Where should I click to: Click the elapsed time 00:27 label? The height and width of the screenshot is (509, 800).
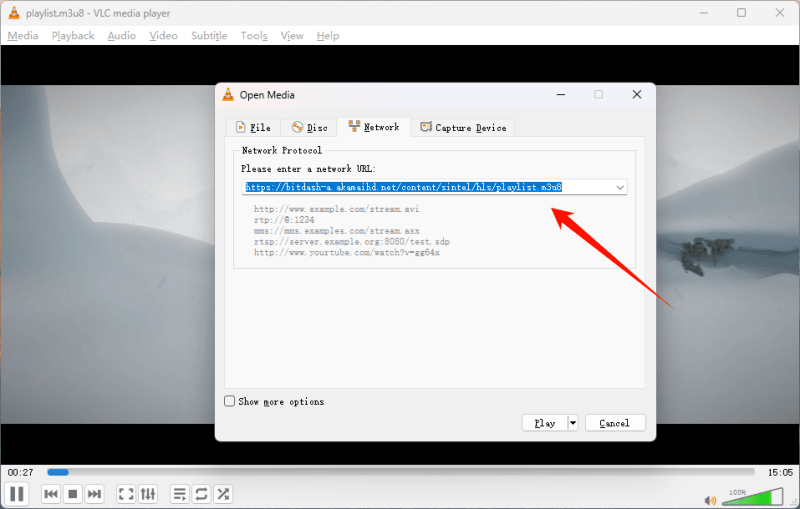pyautogui.click(x=20, y=472)
